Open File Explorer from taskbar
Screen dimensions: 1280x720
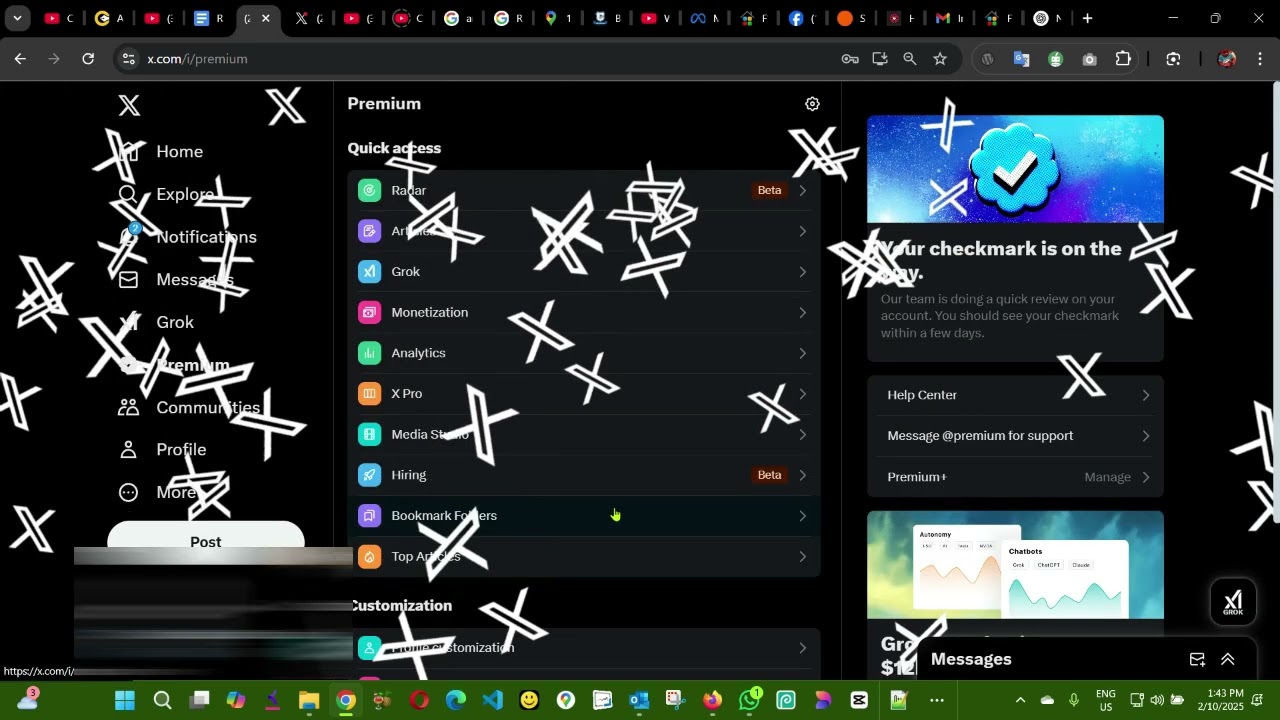coord(309,700)
